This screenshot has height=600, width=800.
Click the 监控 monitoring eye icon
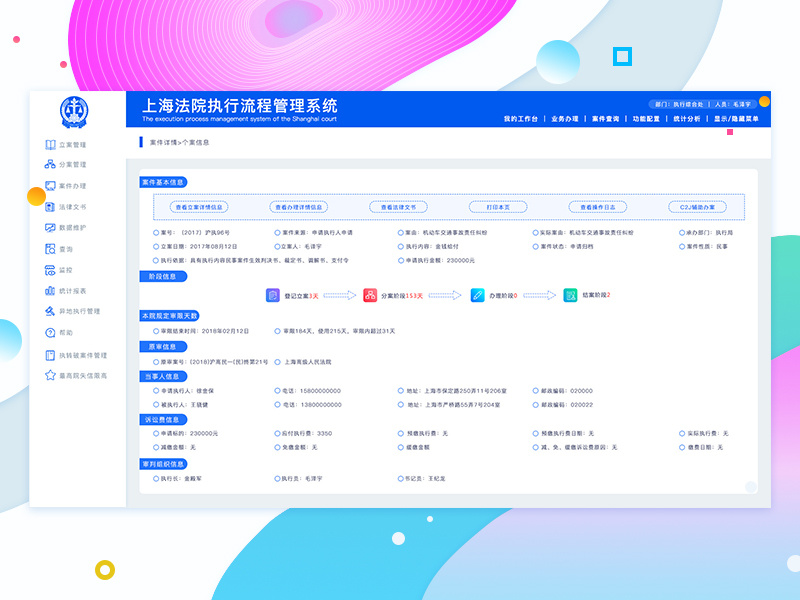click(x=50, y=270)
